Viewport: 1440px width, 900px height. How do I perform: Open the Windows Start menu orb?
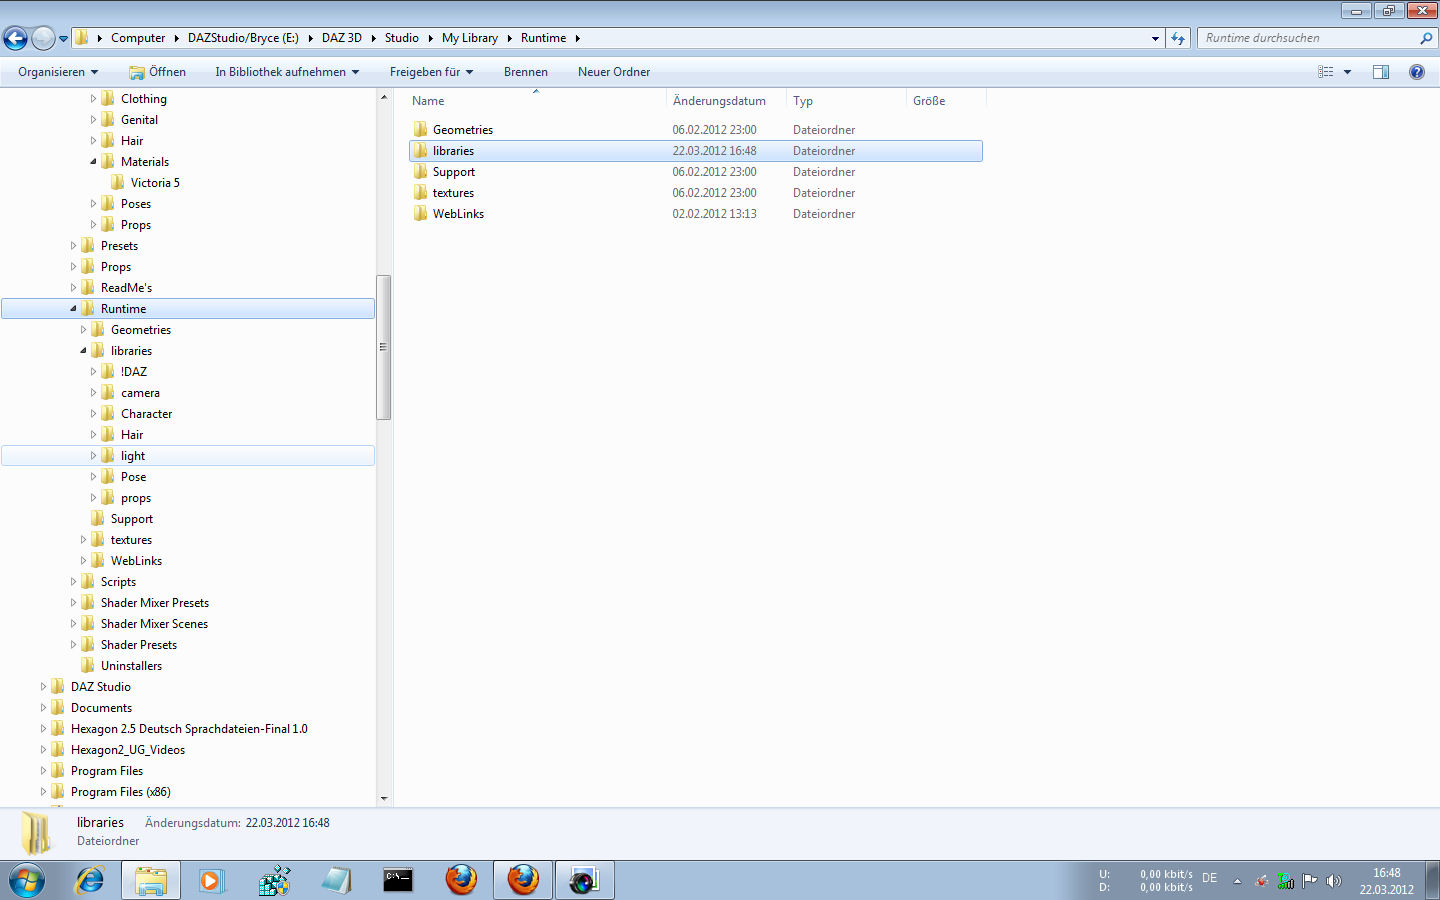point(27,880)
